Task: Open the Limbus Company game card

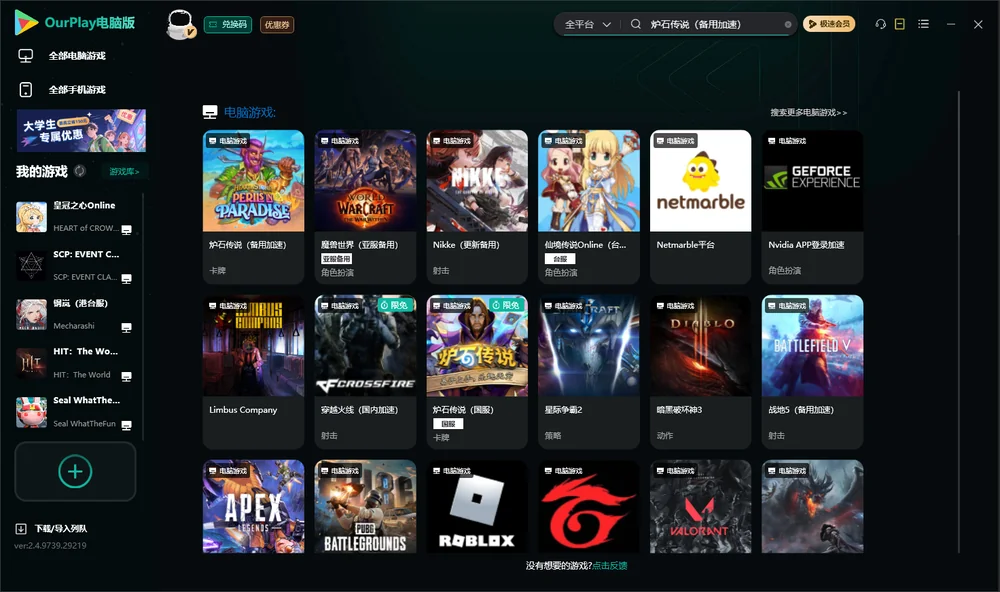Action: tap(253, 372)
